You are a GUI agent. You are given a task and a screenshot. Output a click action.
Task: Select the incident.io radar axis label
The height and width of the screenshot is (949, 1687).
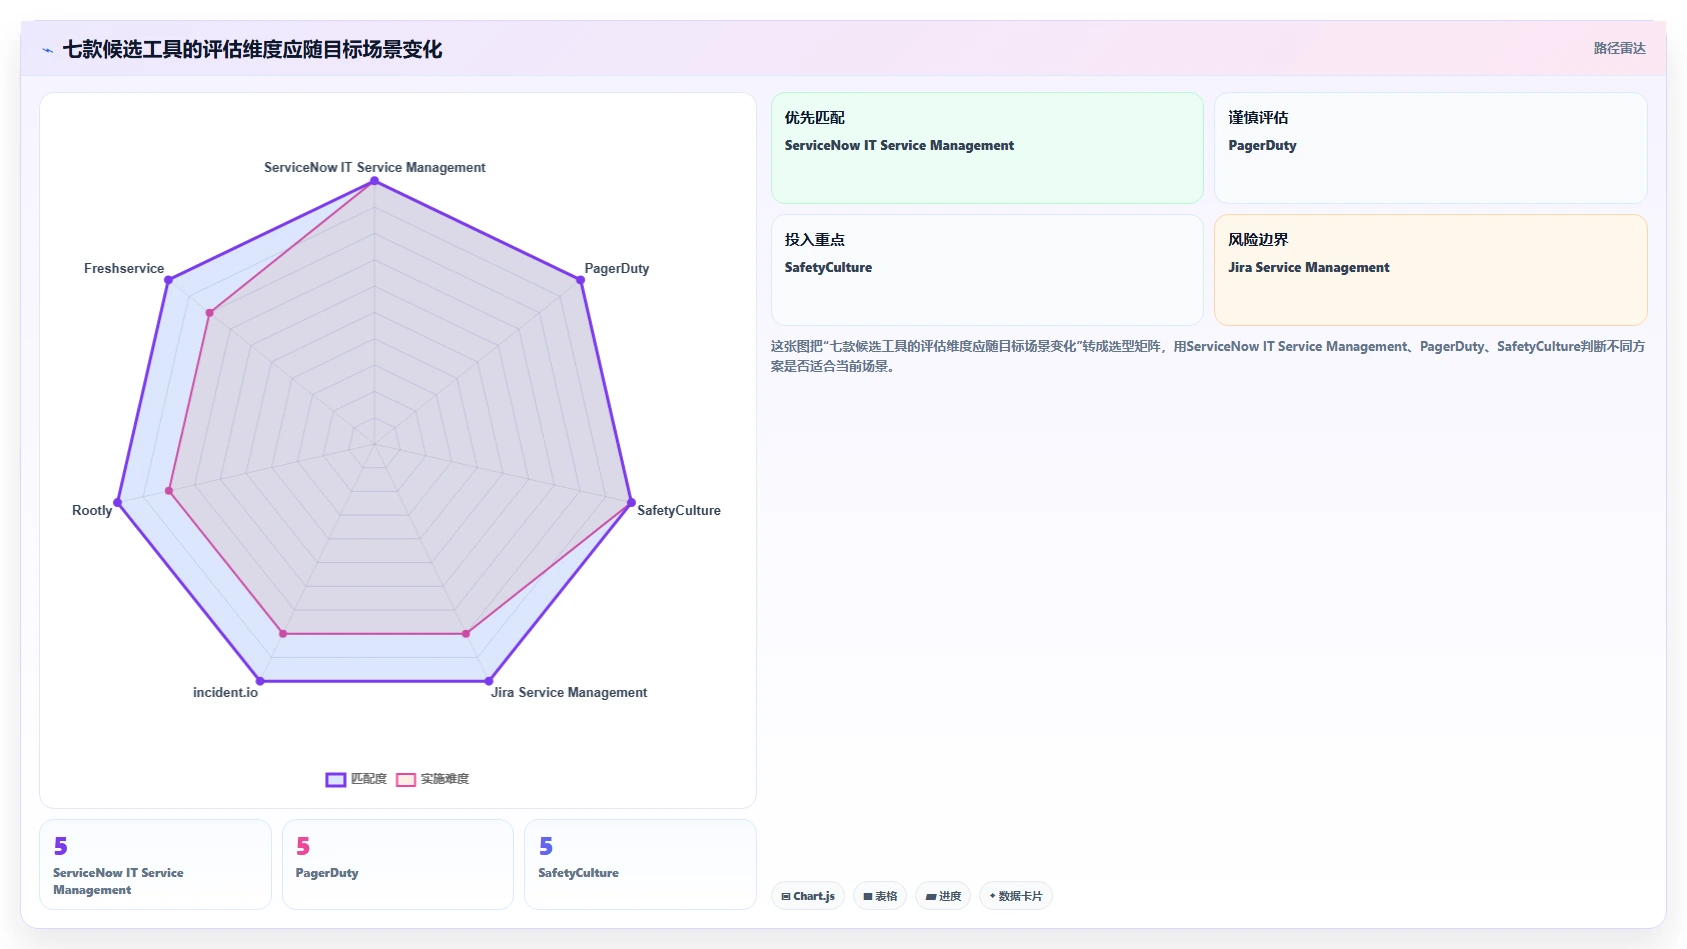tap(225, 692)
